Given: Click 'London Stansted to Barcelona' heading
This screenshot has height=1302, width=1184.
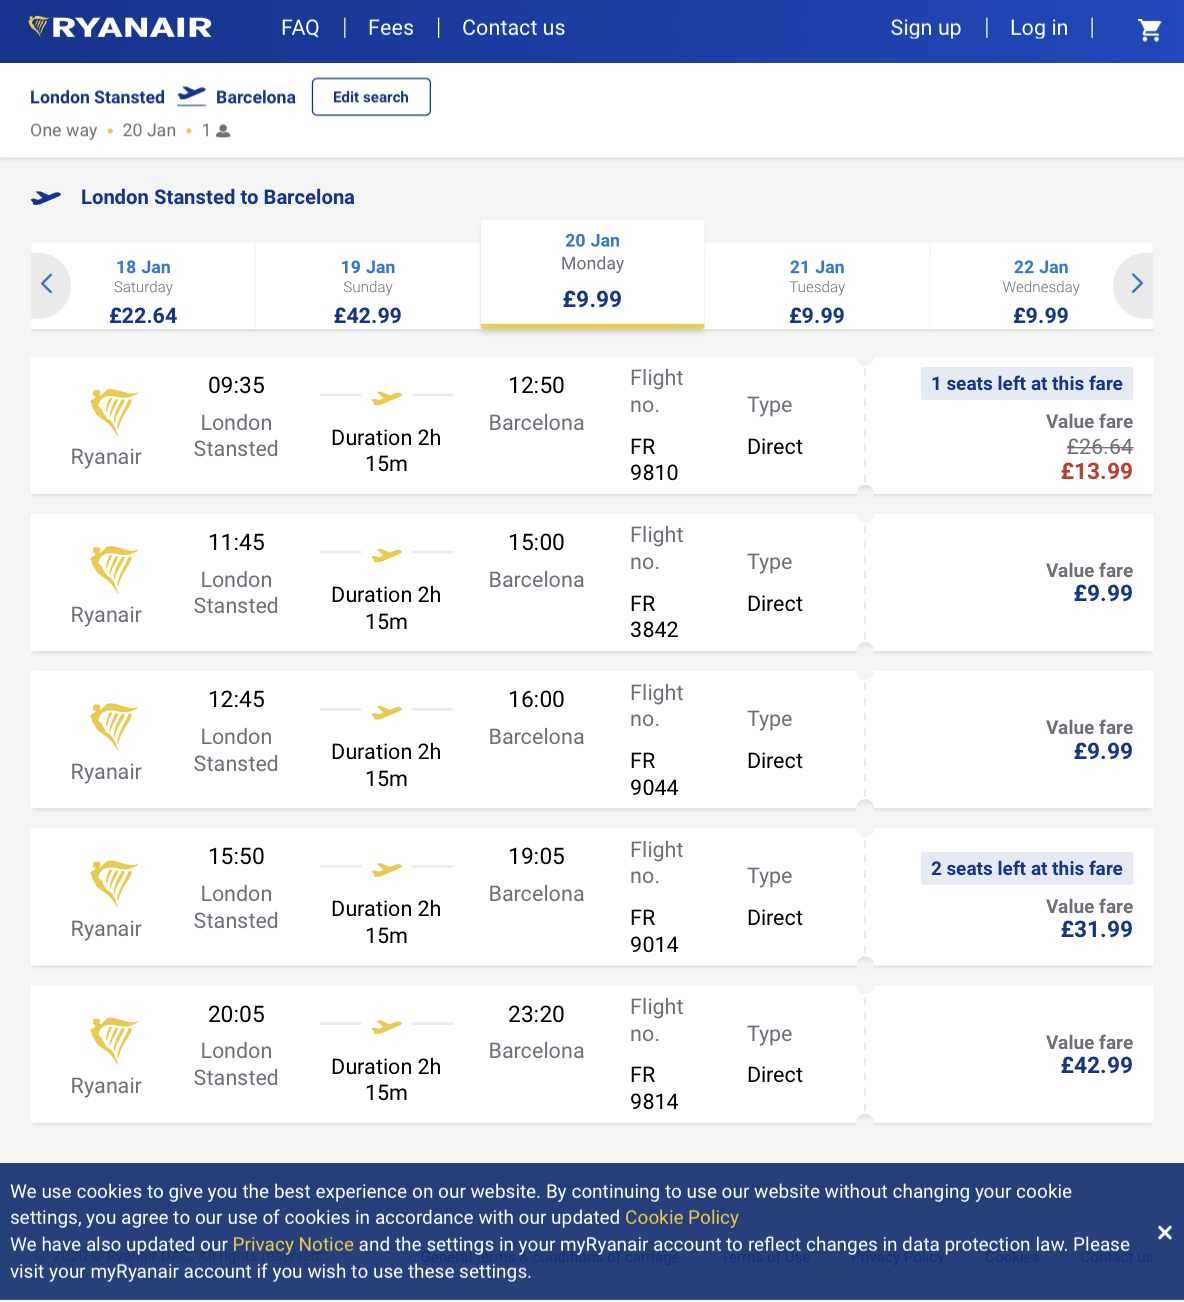Looking at the screenshot, I should [218, 197].
